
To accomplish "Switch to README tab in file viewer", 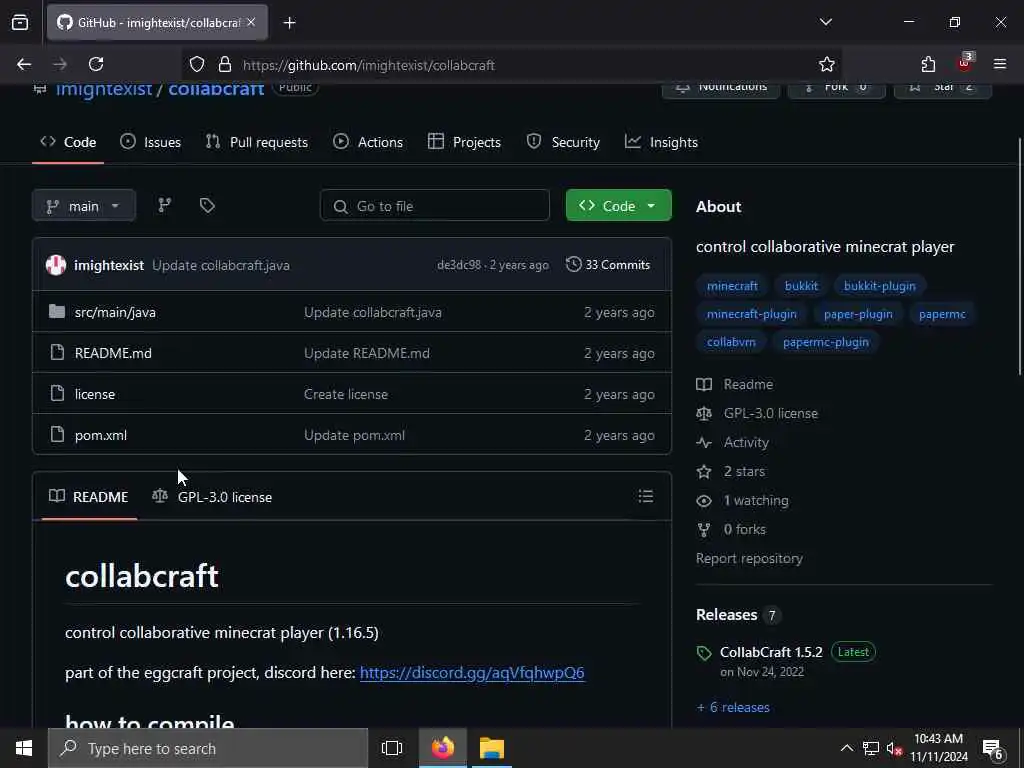I will [x=89, y=496].
